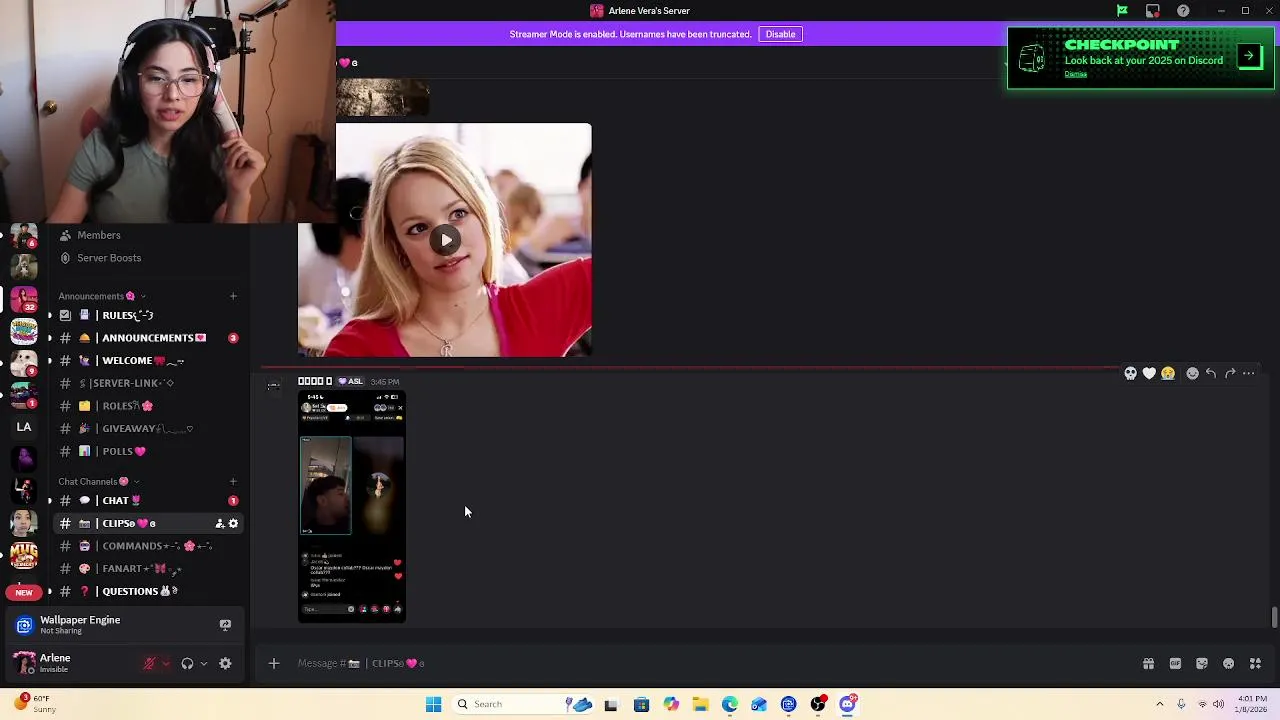Image resolution: width=1280 pixels, height=720 pixels.
Task: Open the Help question mark icon
Action: [x=1183, y=11]
